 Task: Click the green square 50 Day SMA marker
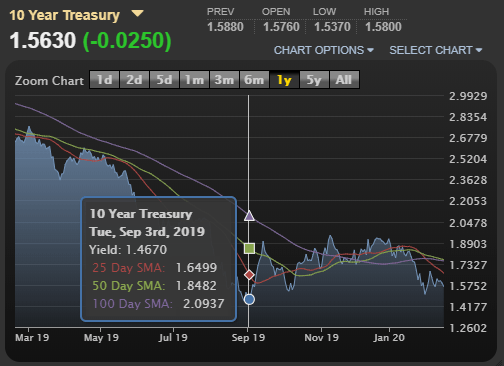point(249,248)
